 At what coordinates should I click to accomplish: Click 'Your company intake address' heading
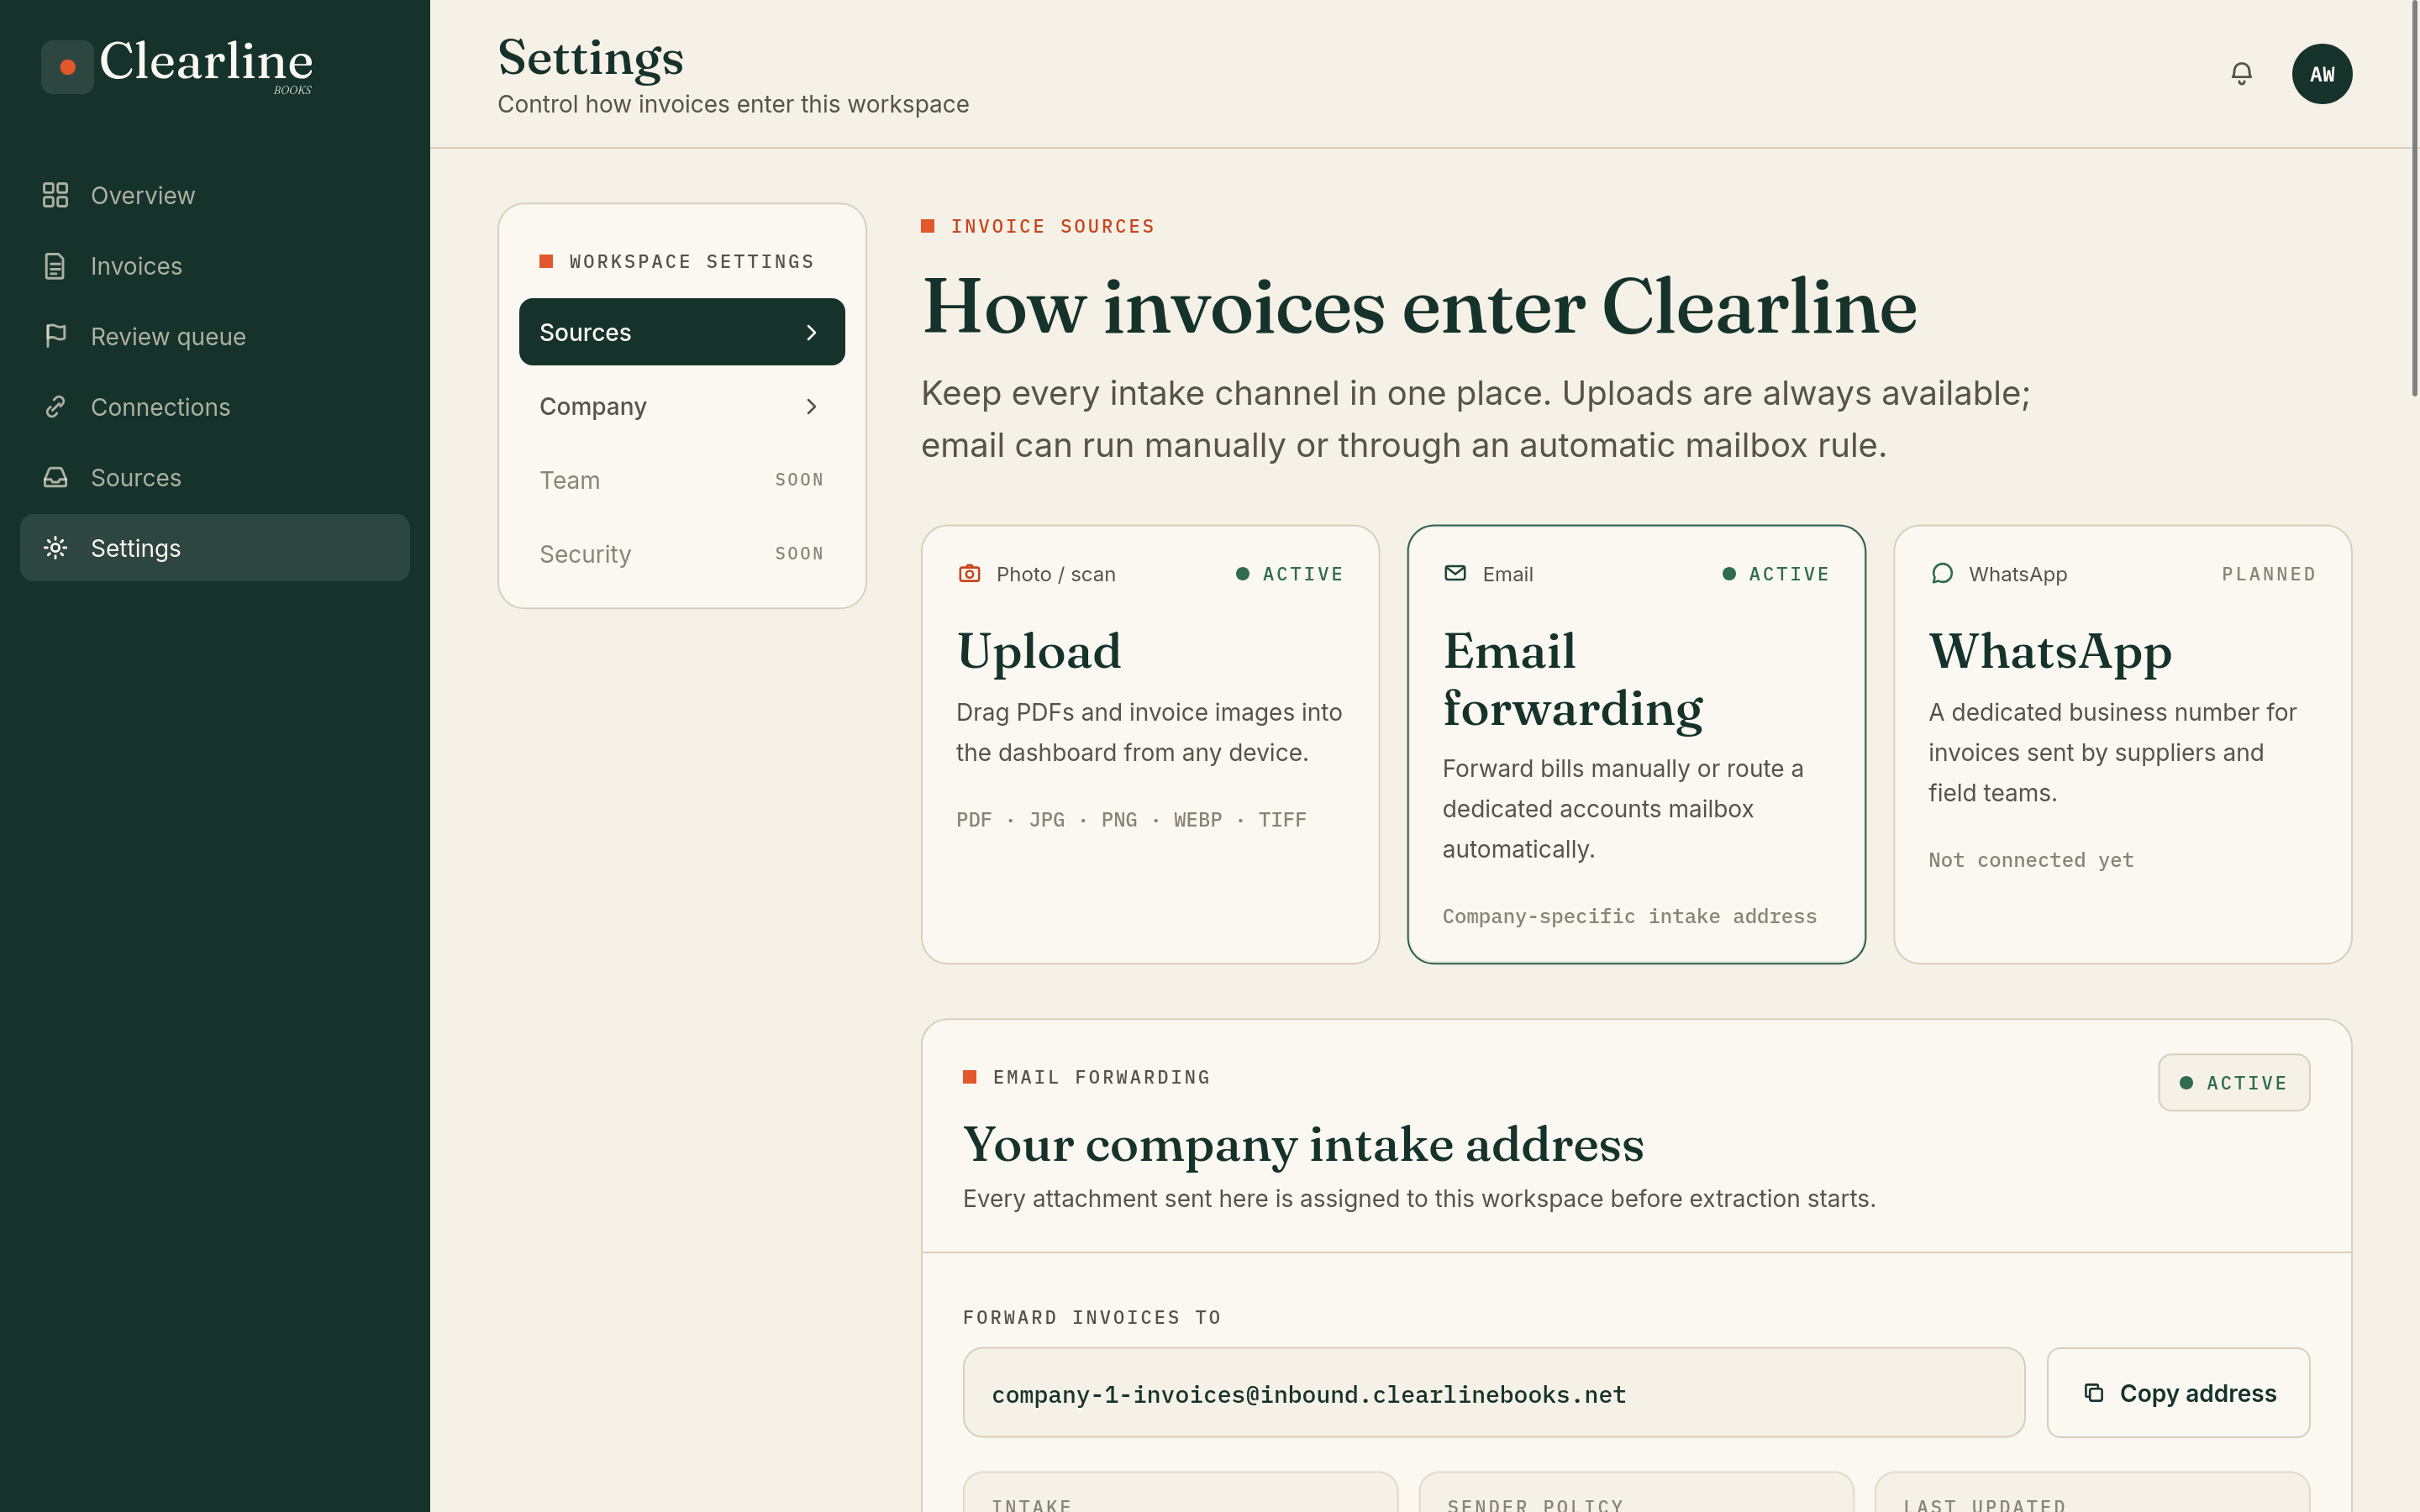[1303, 1145]
